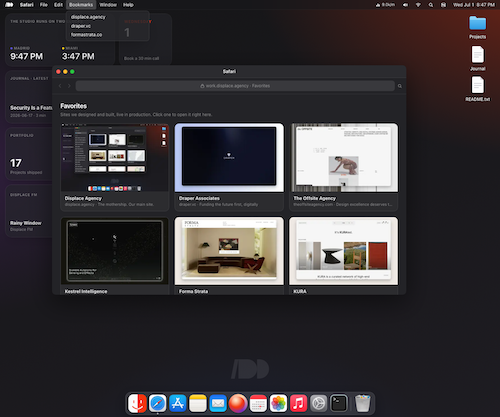
Task: Select formastrata.co in Bookmarks dropdown
Action: [x=86, y=35]
